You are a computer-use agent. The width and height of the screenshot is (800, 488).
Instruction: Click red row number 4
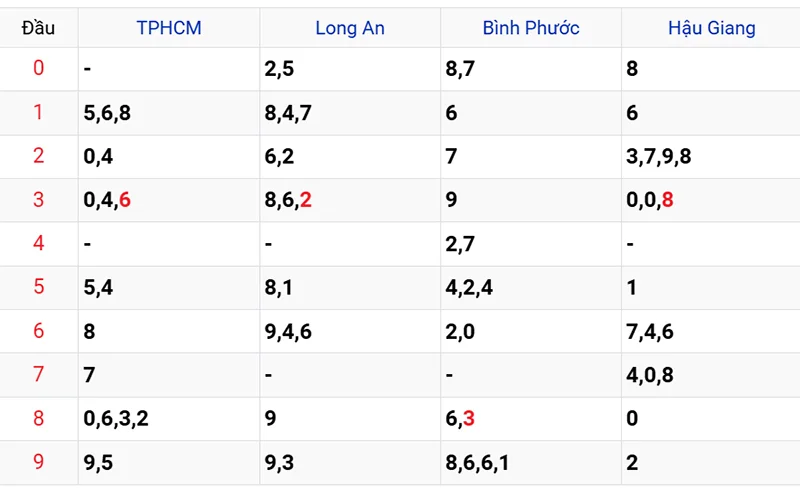pos(39,244)
